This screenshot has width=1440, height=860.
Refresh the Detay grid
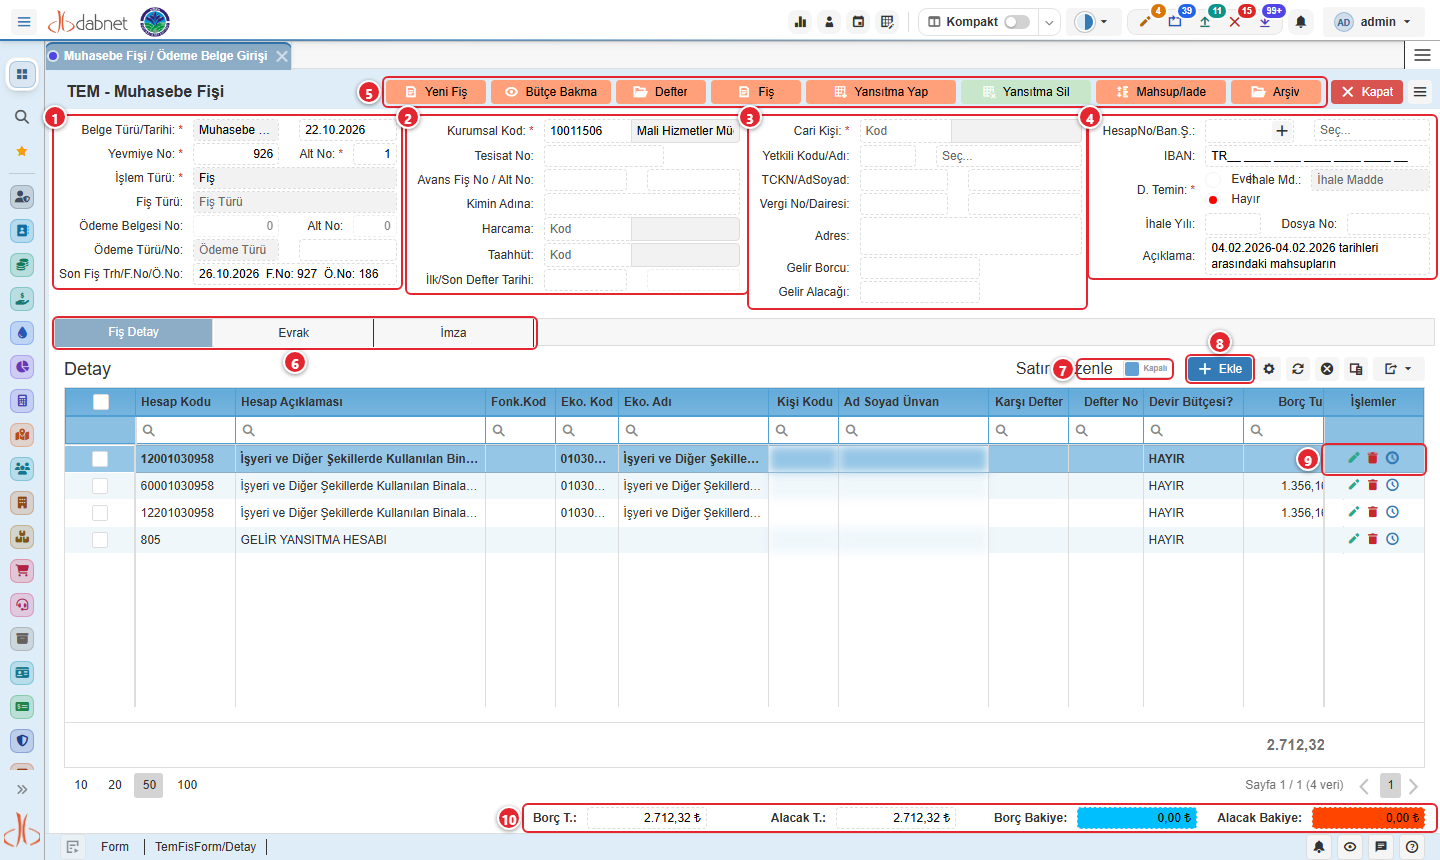click(x=1298, y=369)
